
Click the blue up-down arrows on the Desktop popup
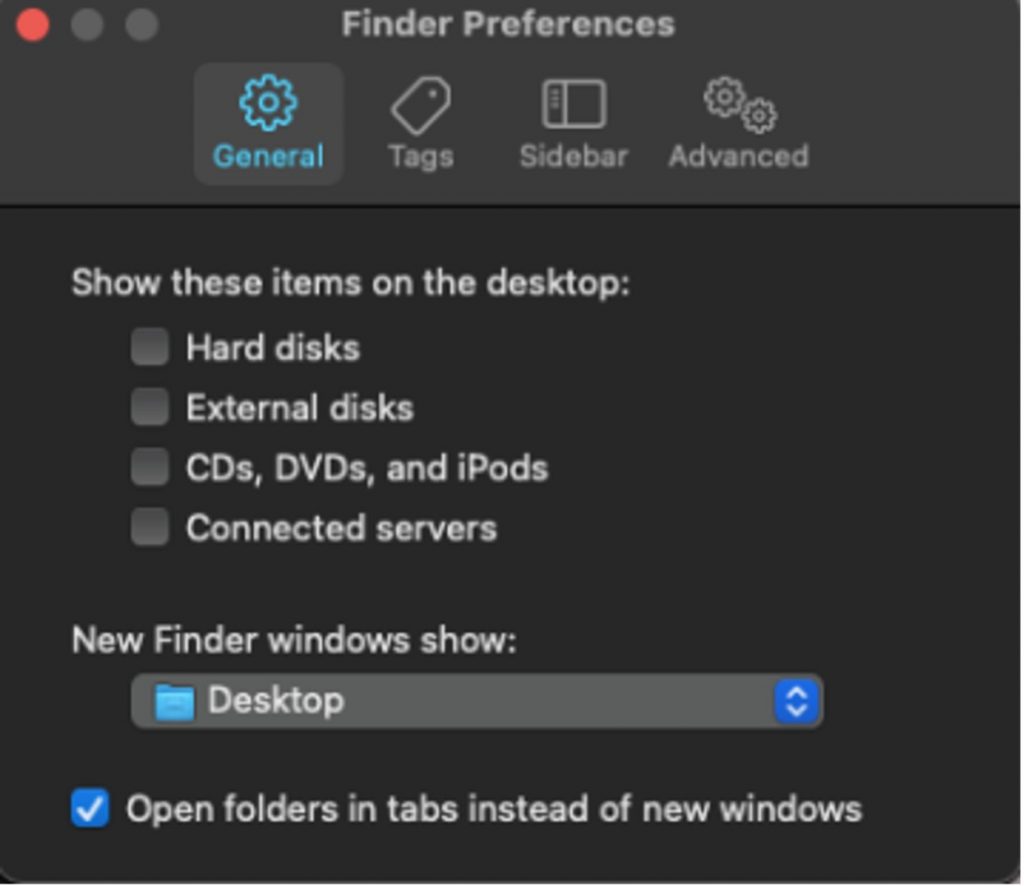tap(796, 701)
